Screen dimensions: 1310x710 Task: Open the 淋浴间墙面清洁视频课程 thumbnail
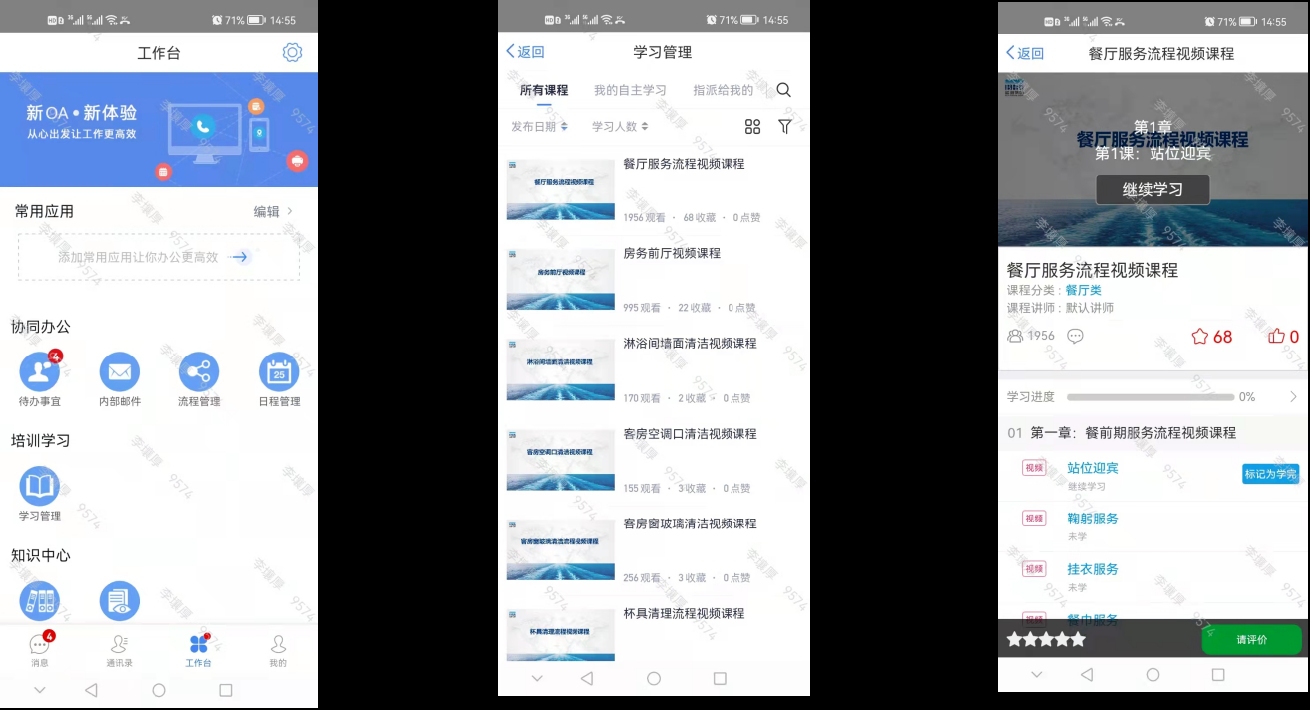(560, 370)
